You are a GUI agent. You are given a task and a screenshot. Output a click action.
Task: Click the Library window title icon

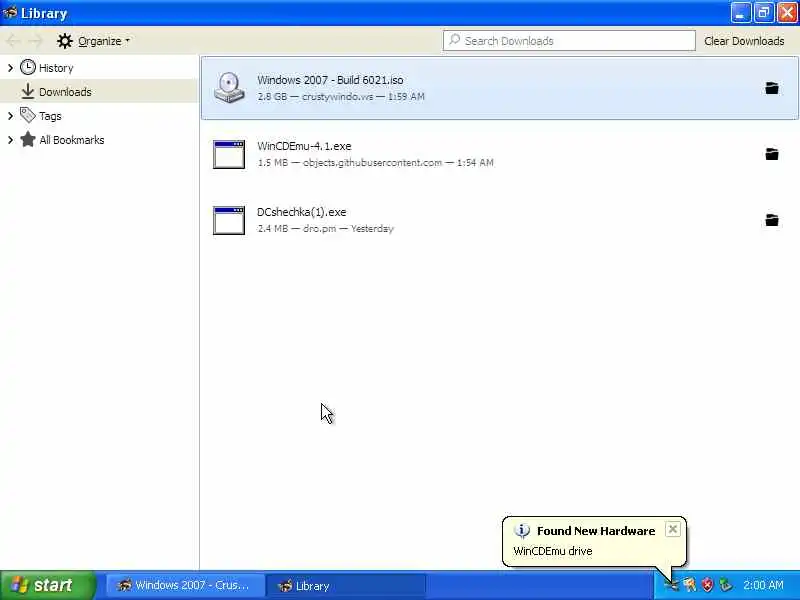coord(10,12)
